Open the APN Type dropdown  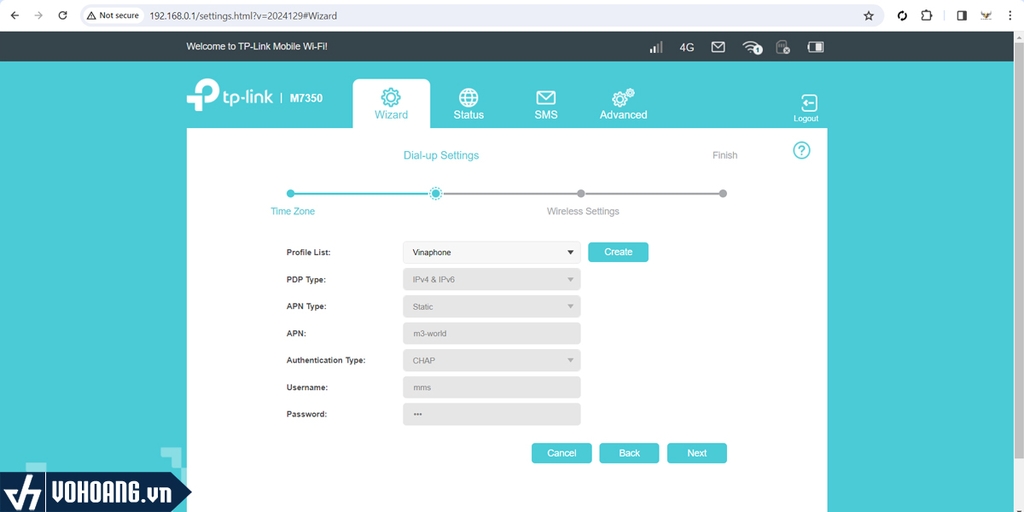click(491, 307)
